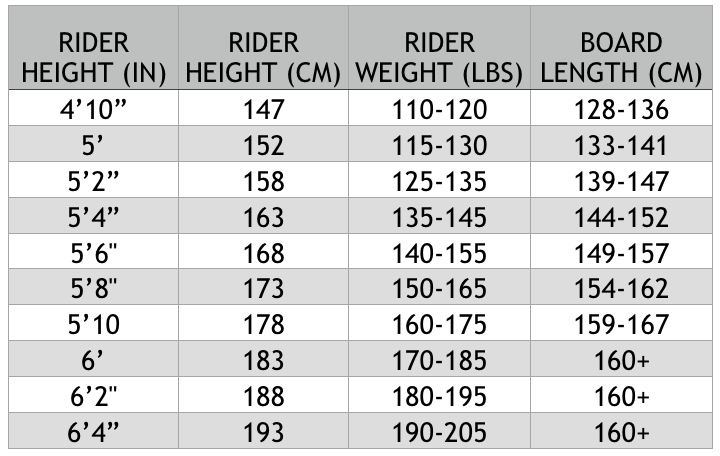Click the Rider Height (IN) column header
The image size is (720, 456).
point(93,48)
